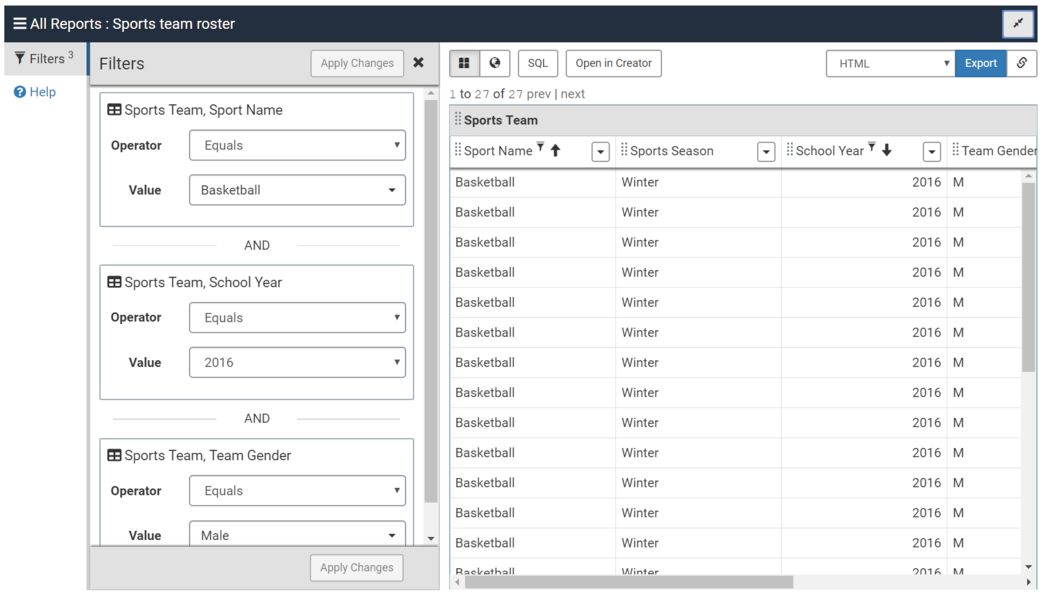This screenshot has height=594, width=1040.
Task: Open the Basketball value dropdown
Action: click(297, 190)
